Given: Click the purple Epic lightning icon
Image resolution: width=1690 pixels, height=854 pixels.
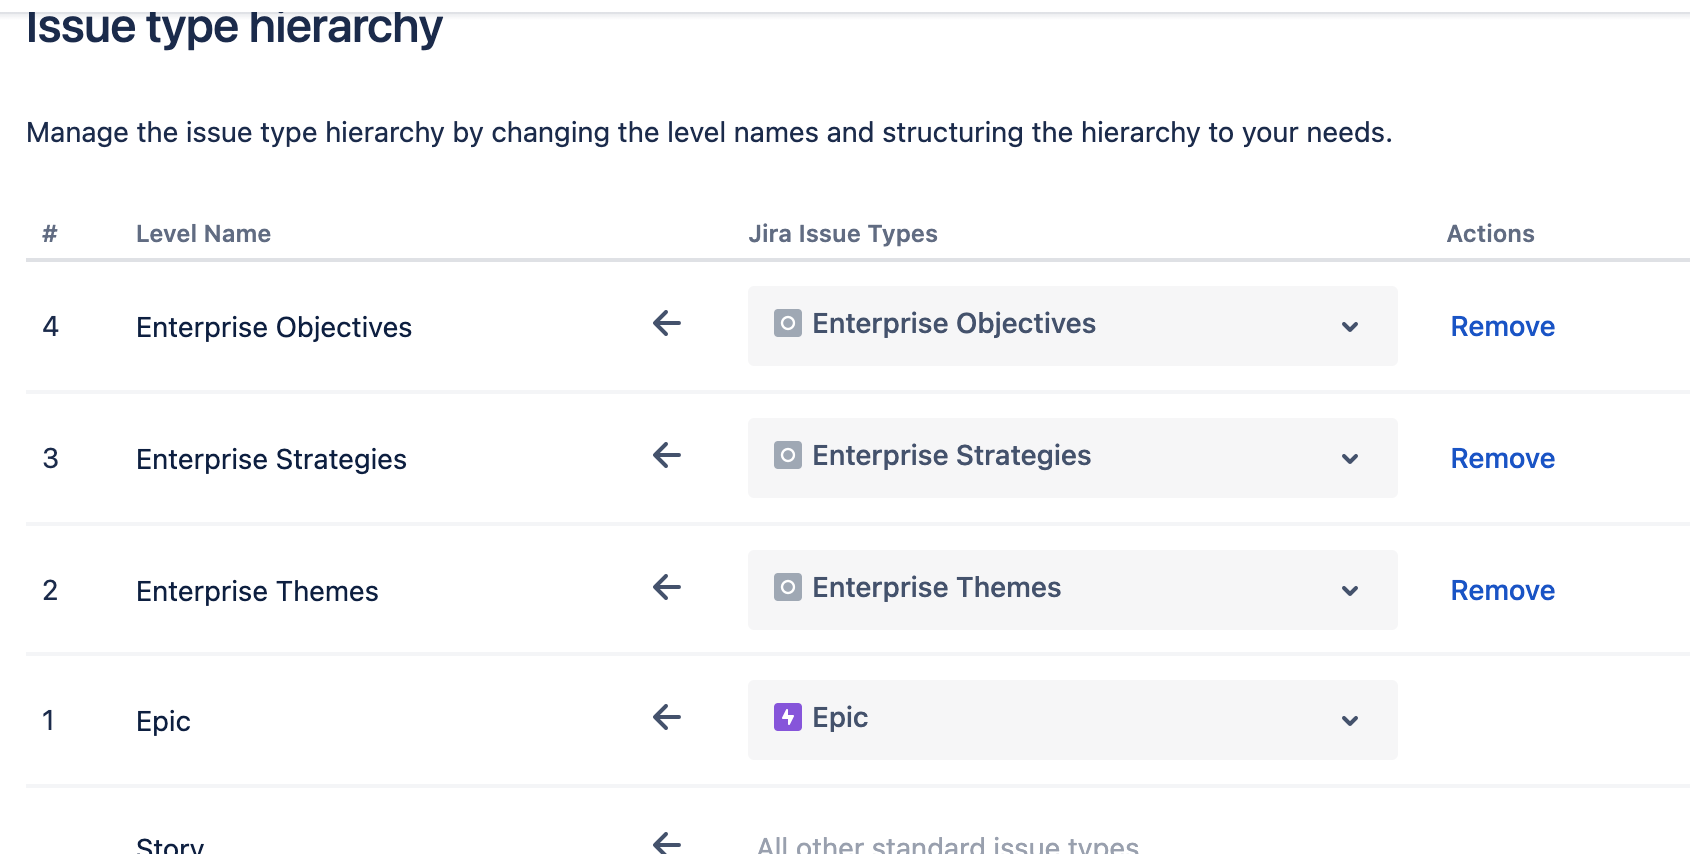Looking at the screenshot, I should [788, 717].
